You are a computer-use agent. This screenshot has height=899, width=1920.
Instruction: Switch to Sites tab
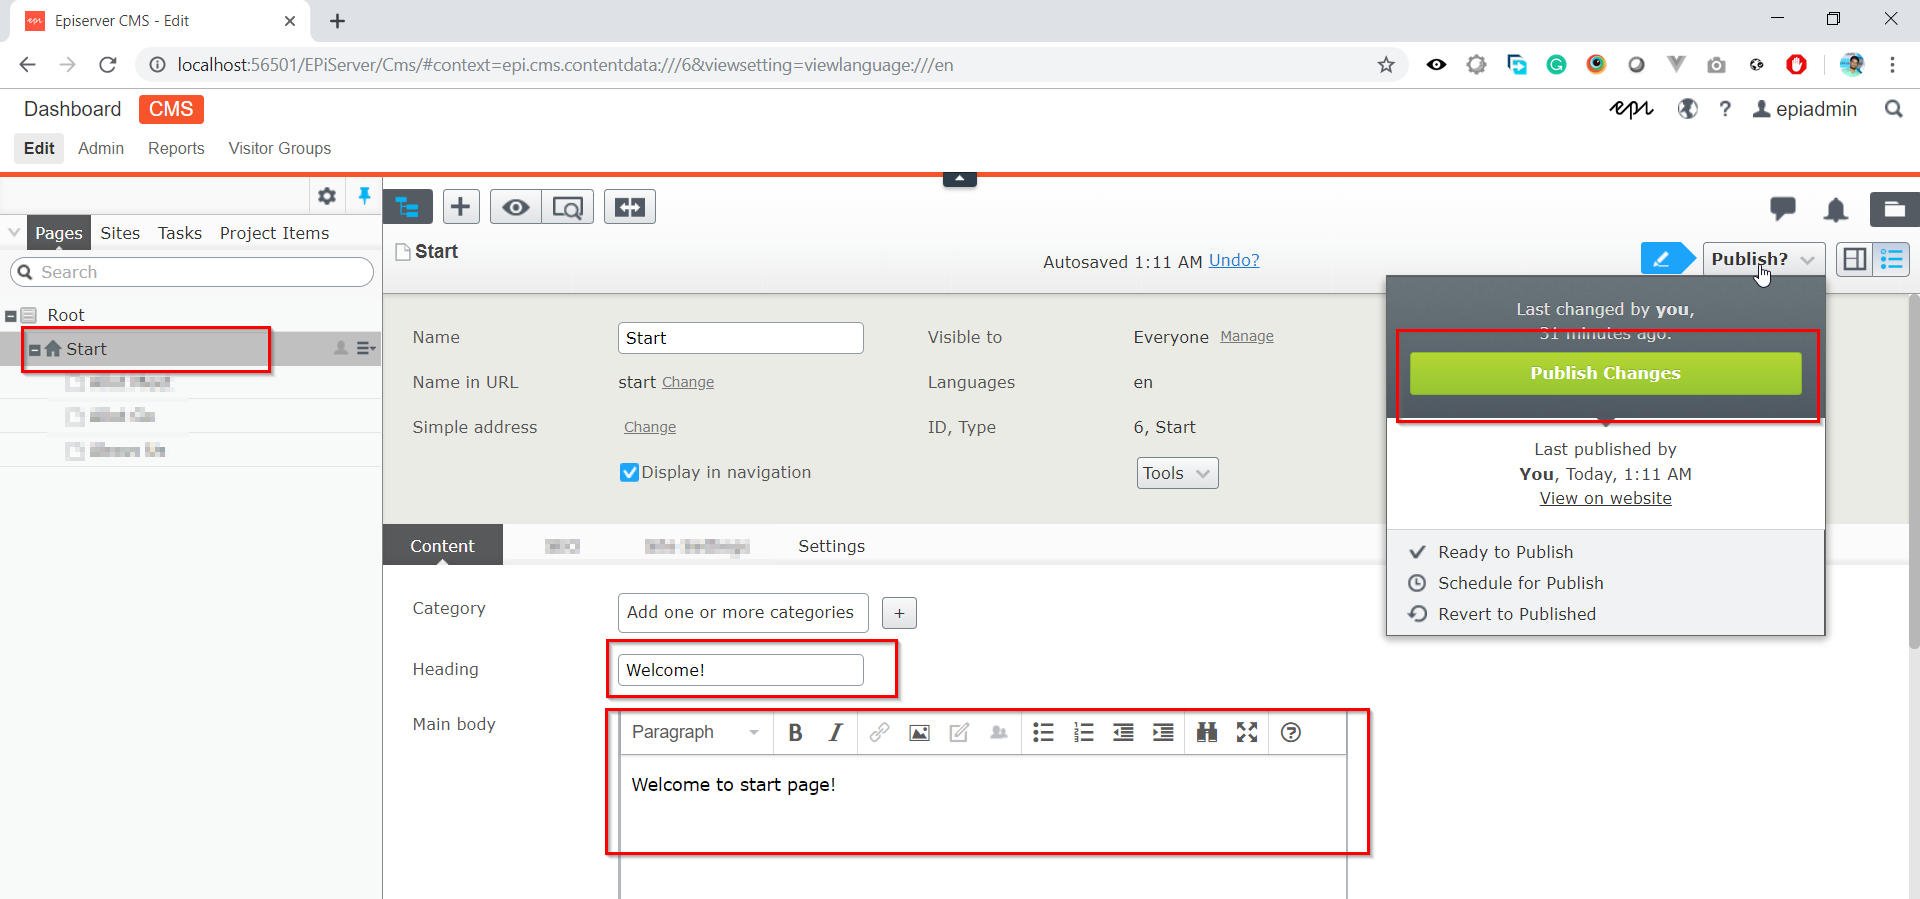point(120,233)
